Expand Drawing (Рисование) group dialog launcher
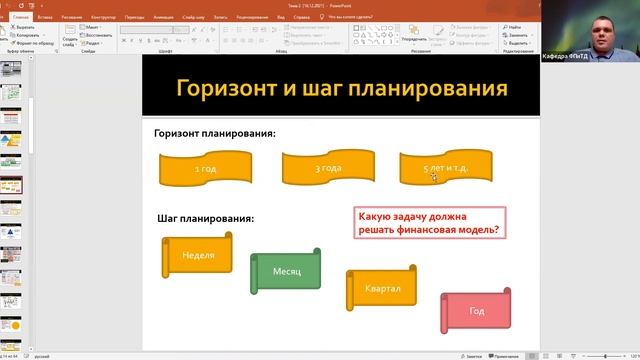Screen dimensions: 640x360 (496, 51)
